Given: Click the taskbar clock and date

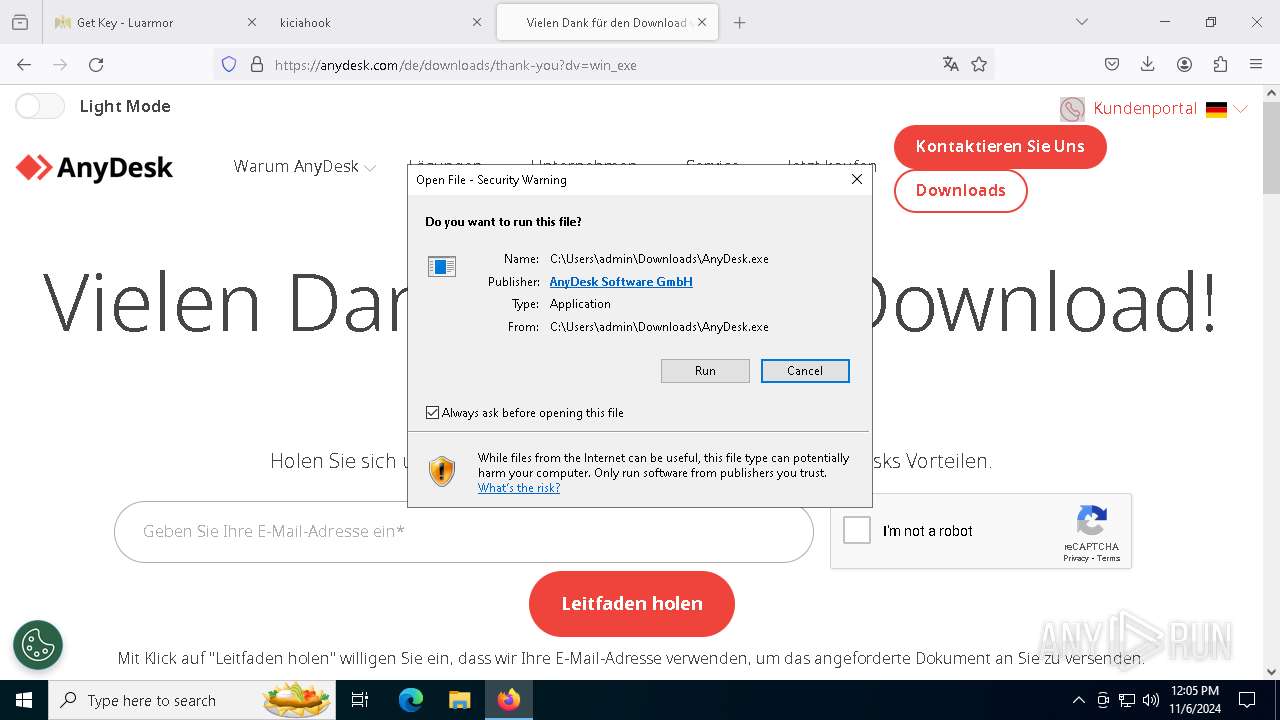Looking at the screenshot, I should coord(1194,700).
